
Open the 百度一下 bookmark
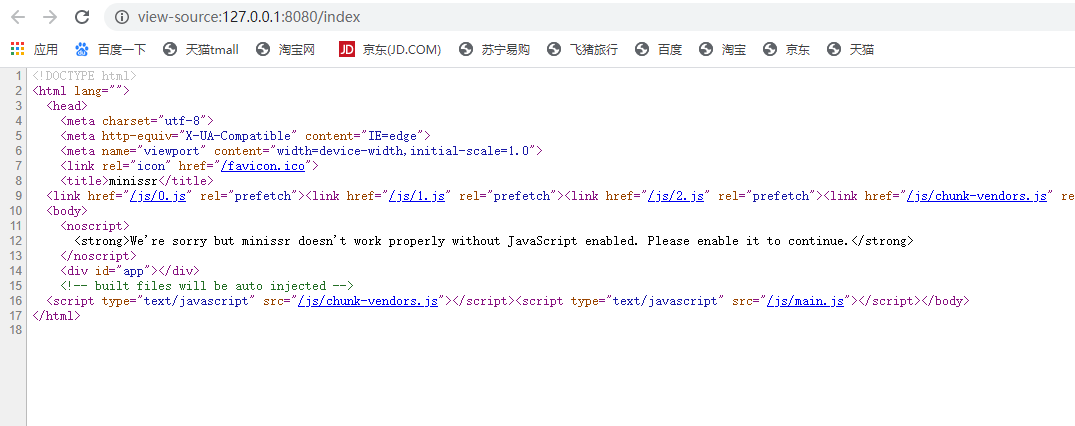point(110,49)
